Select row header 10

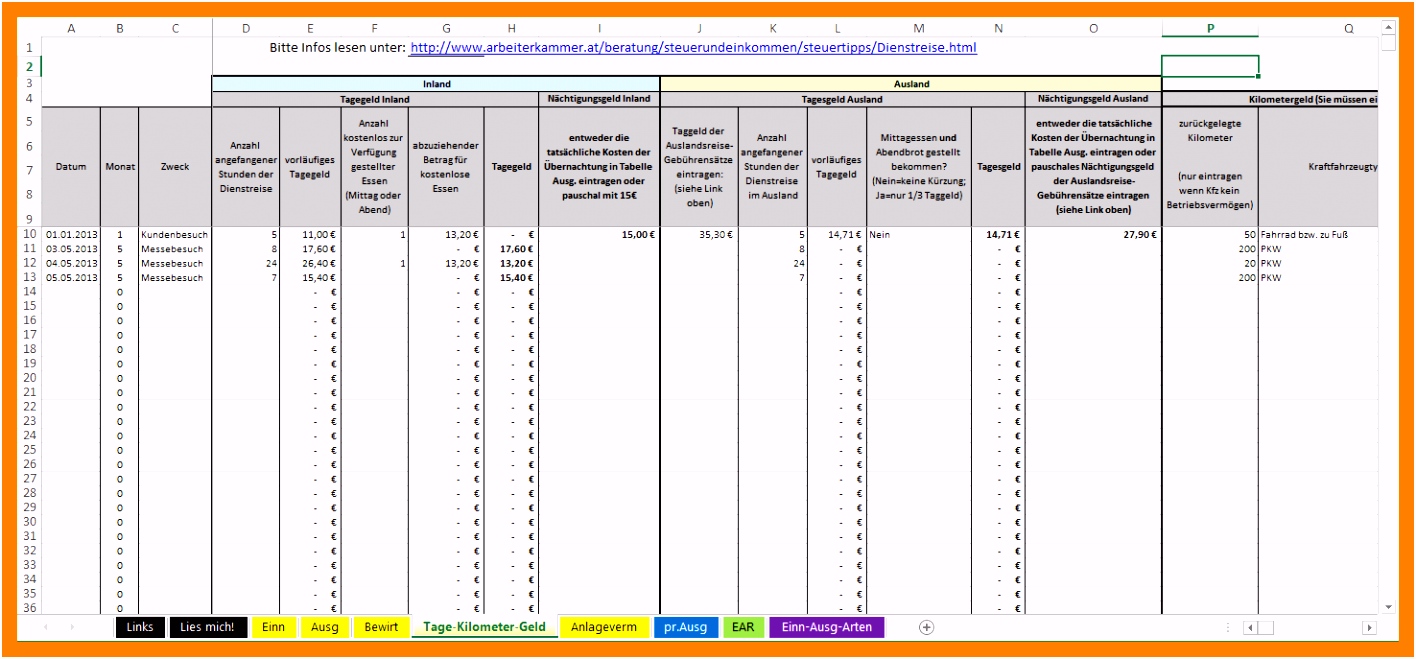point(29,235)
